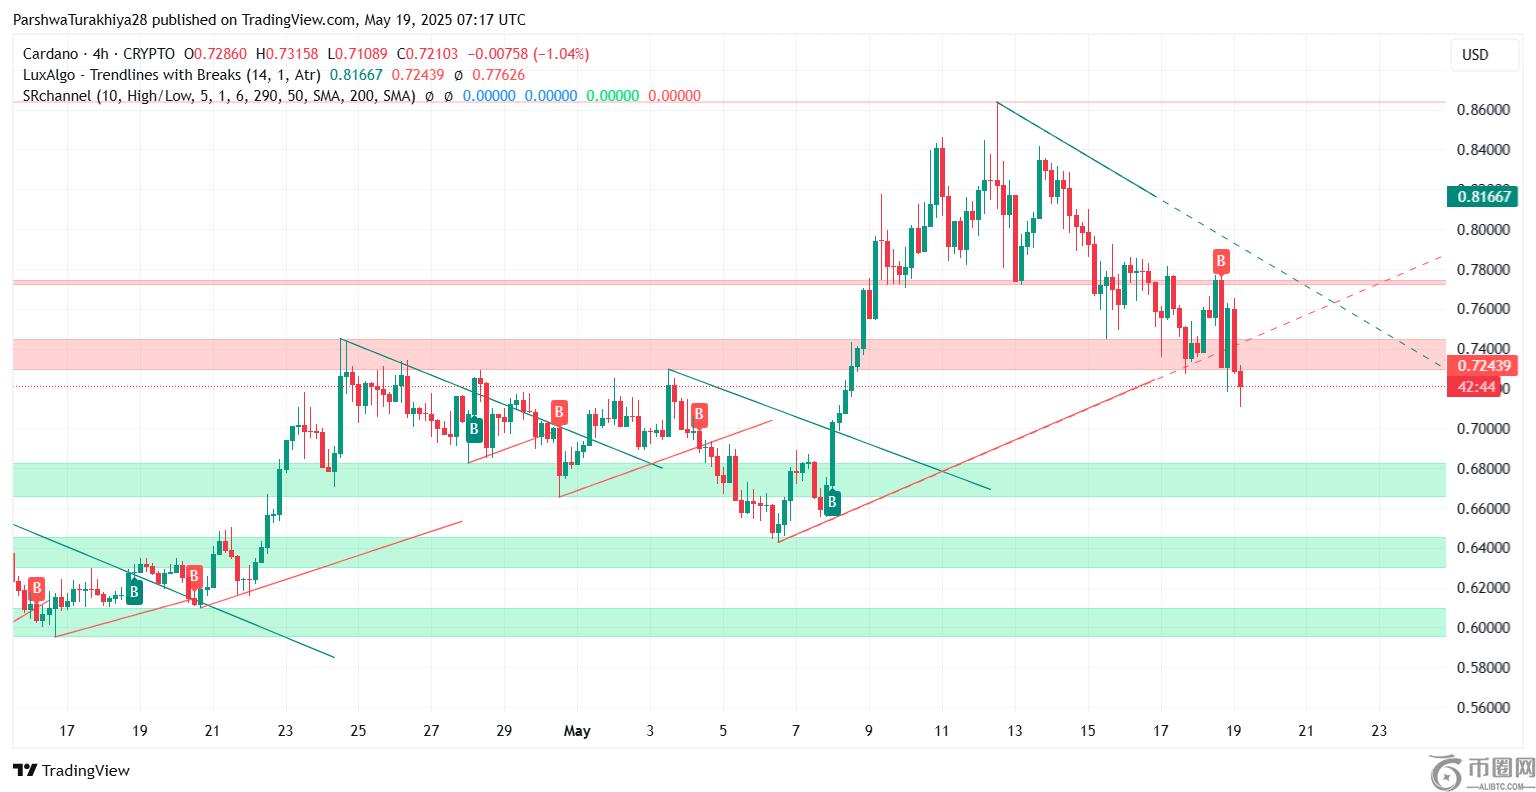Click the red 0.72439 current price label
The width and height of the screenshot is (1536, 792).
[1483, 366]
